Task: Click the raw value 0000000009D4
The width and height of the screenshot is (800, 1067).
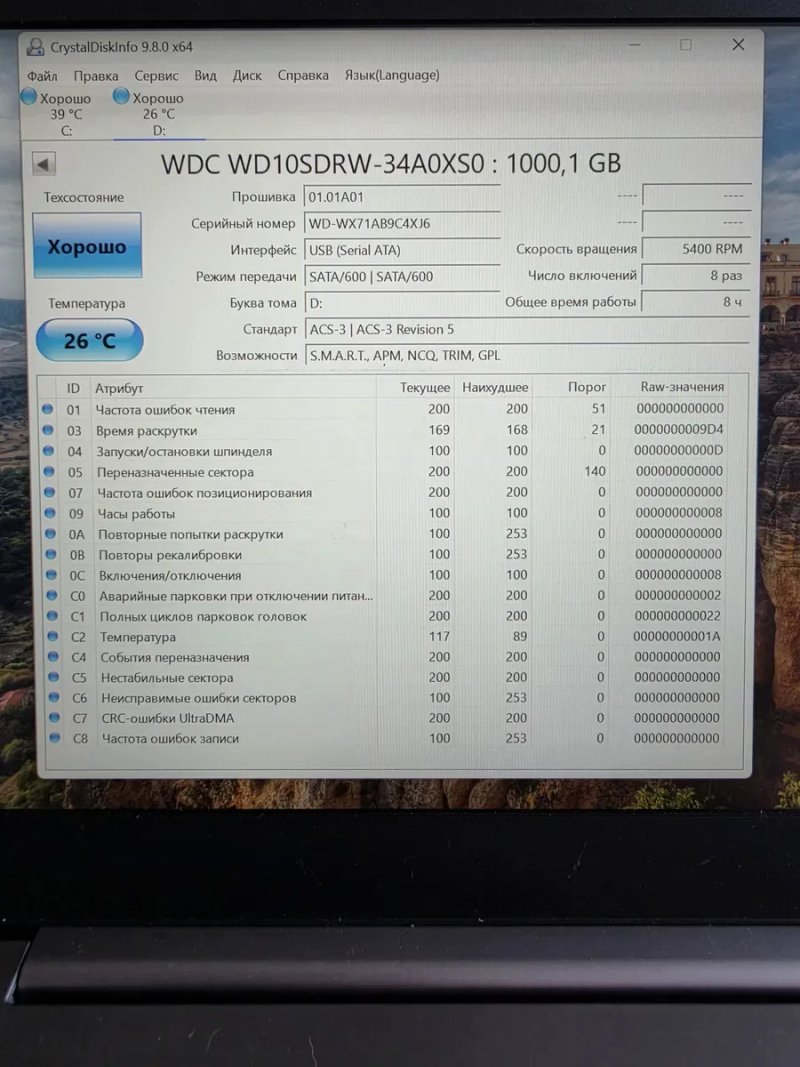Action: 678,429
